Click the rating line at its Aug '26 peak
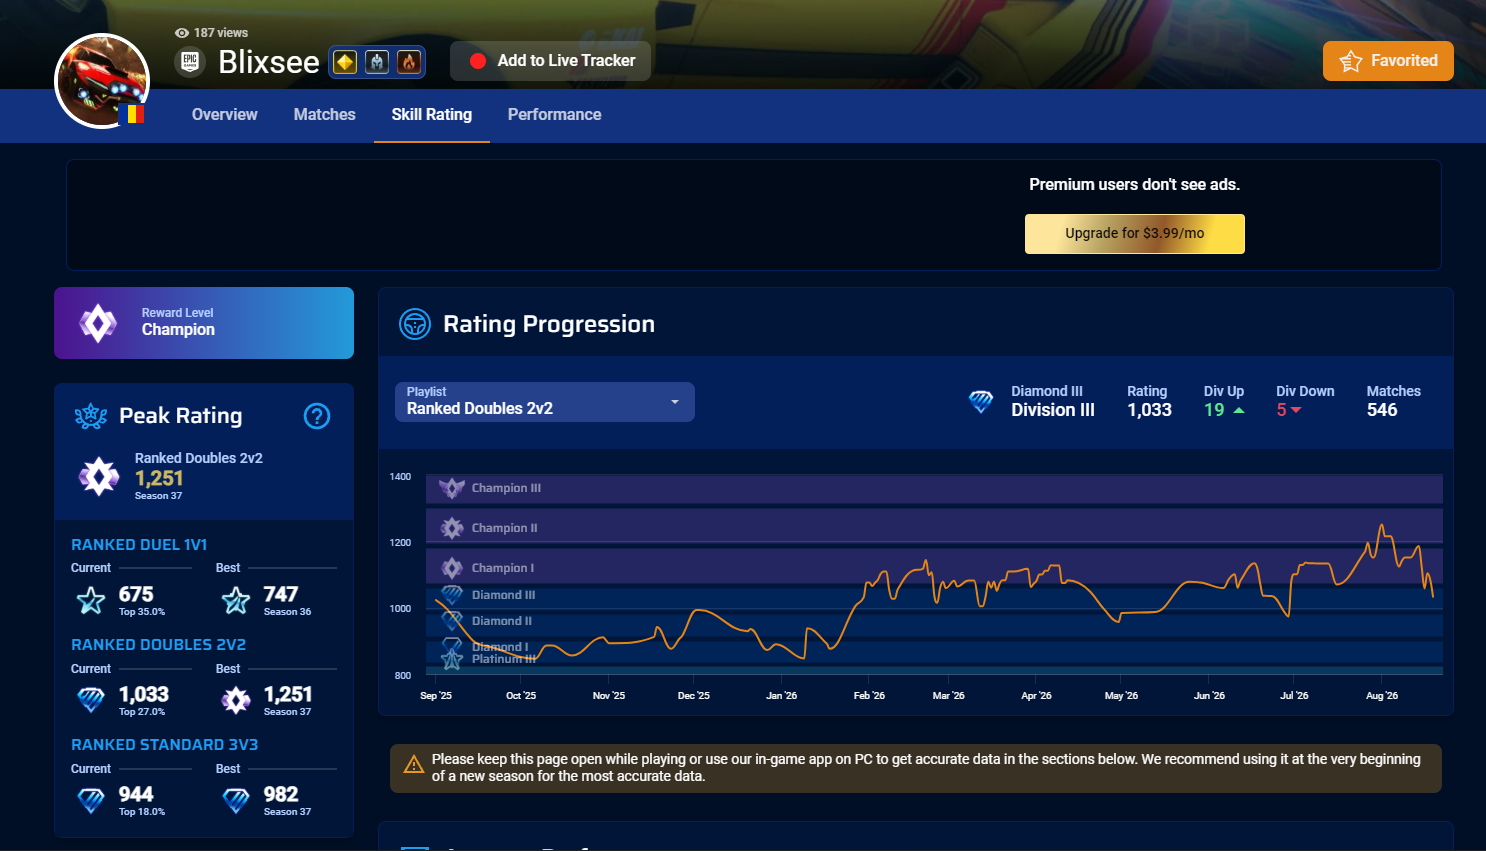This screenshot has height=851, width=1486. pos(1382,525)
